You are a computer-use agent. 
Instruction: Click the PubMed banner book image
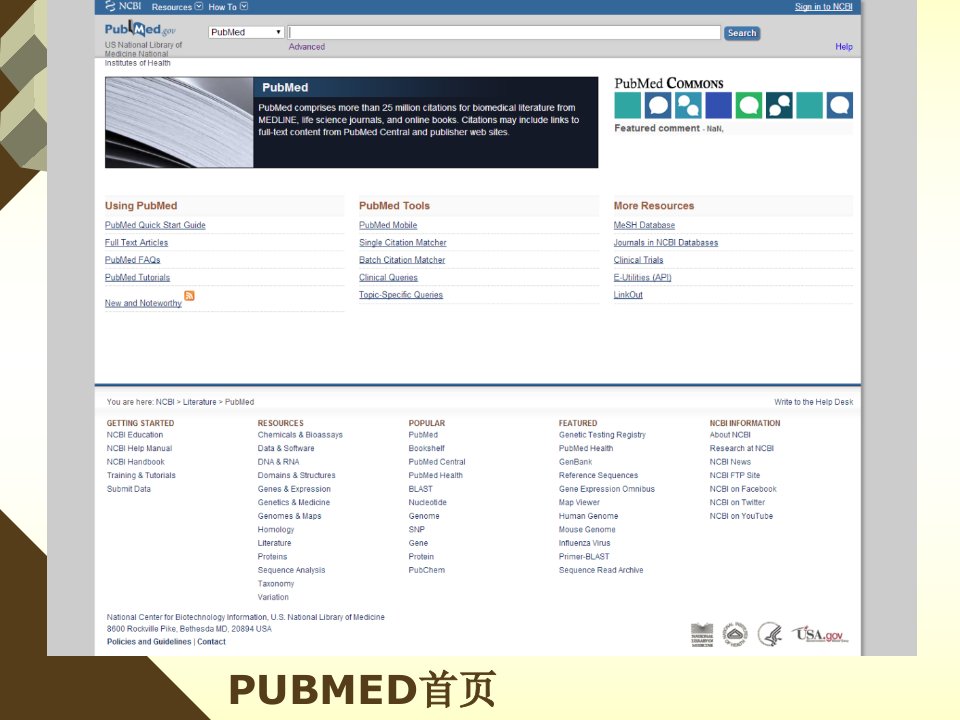pyautogui.click(x=179, y=122)
